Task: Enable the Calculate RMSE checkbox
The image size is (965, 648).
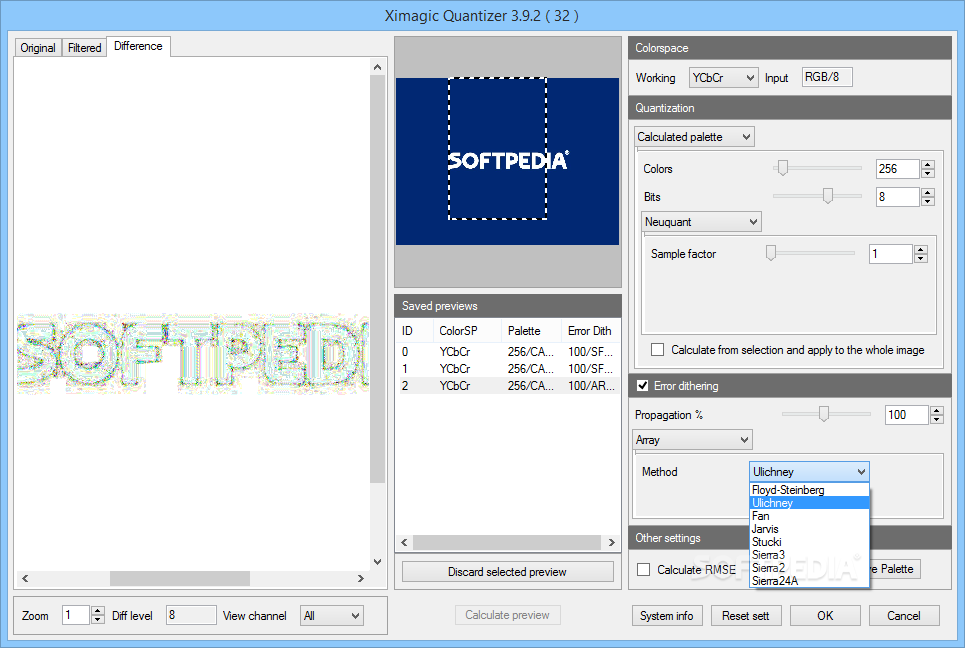Action: (x=643, y=569)
